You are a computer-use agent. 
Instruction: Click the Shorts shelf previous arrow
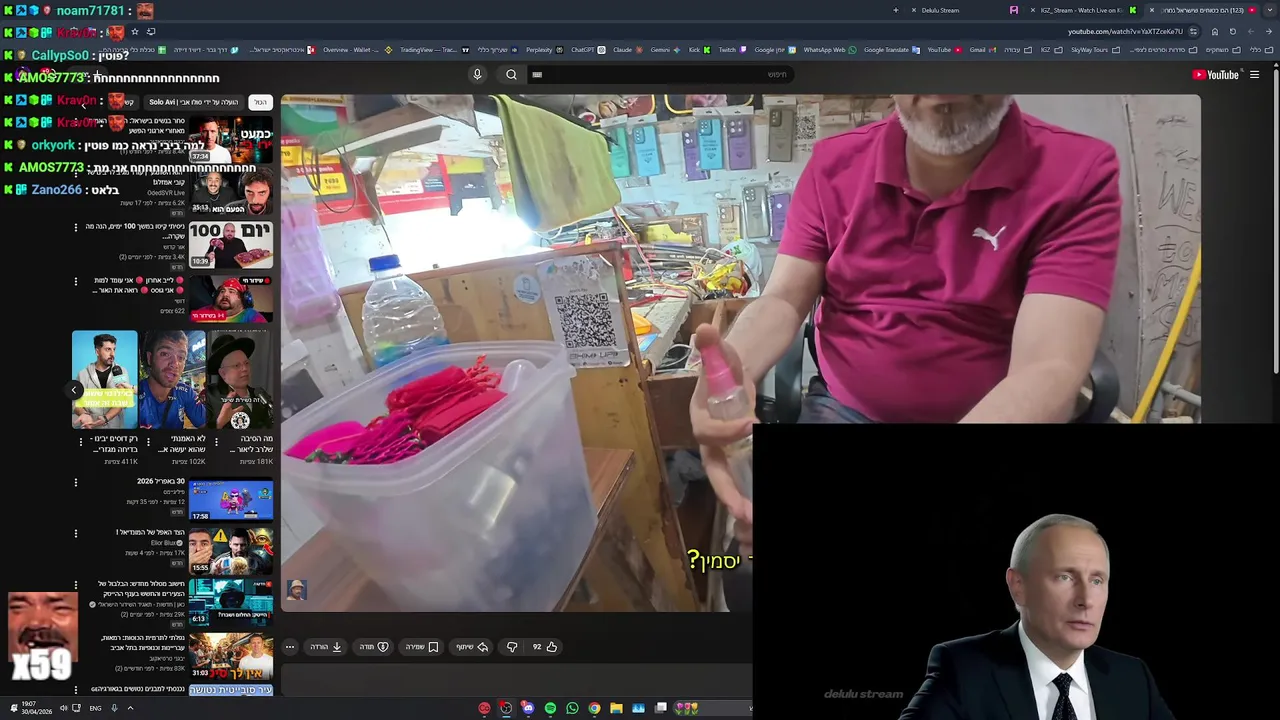click(74, 390)
